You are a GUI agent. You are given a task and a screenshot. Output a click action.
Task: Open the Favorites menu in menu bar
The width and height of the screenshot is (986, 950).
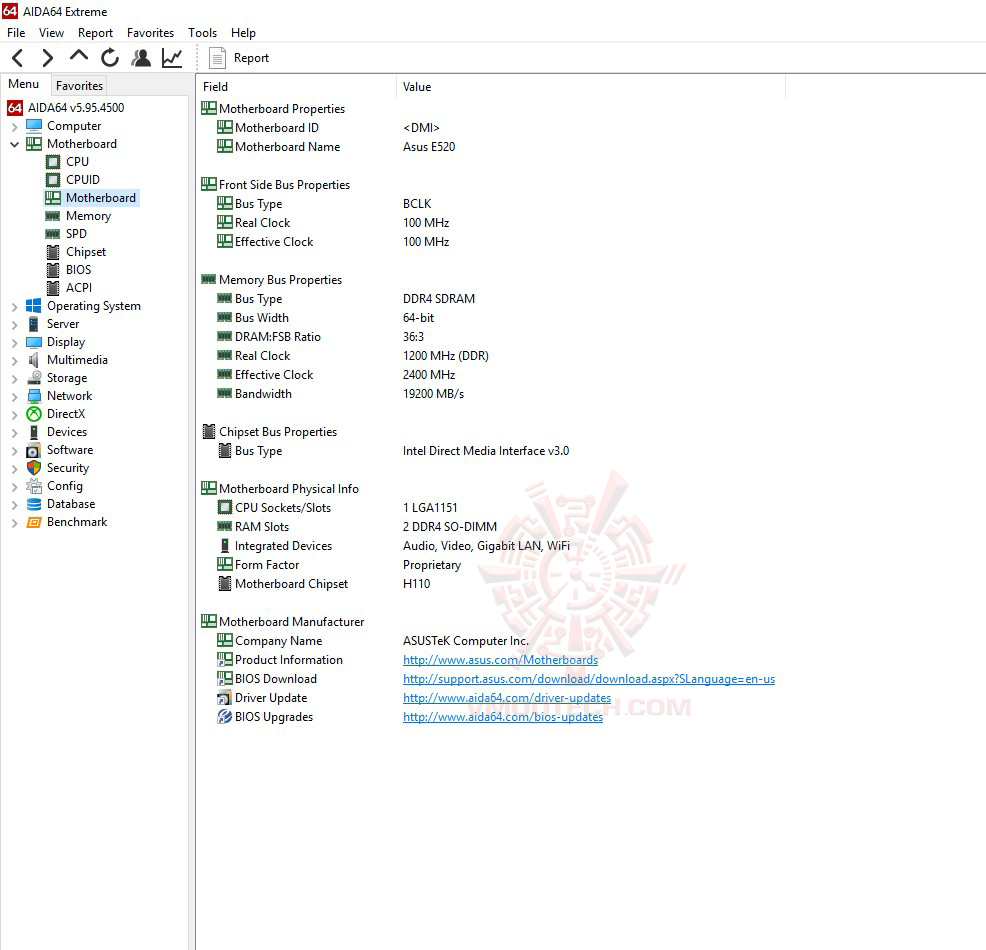pyautogui.click(x=150, y=33)
